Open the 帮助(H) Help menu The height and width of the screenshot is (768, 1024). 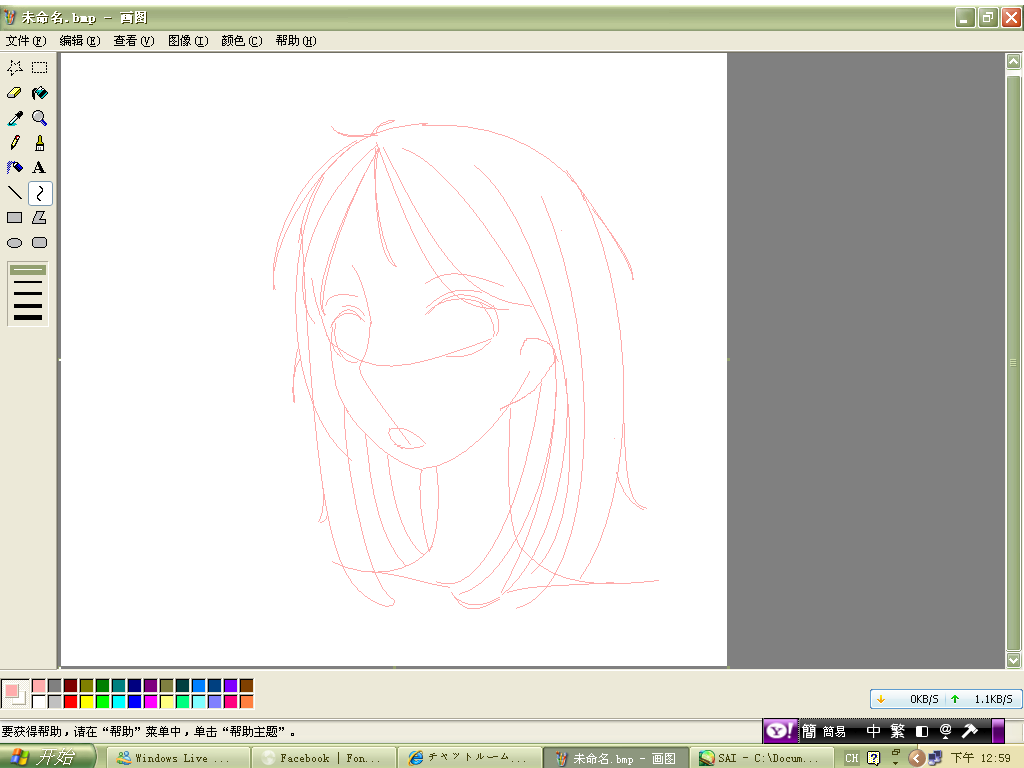click(x=296, y=40)
